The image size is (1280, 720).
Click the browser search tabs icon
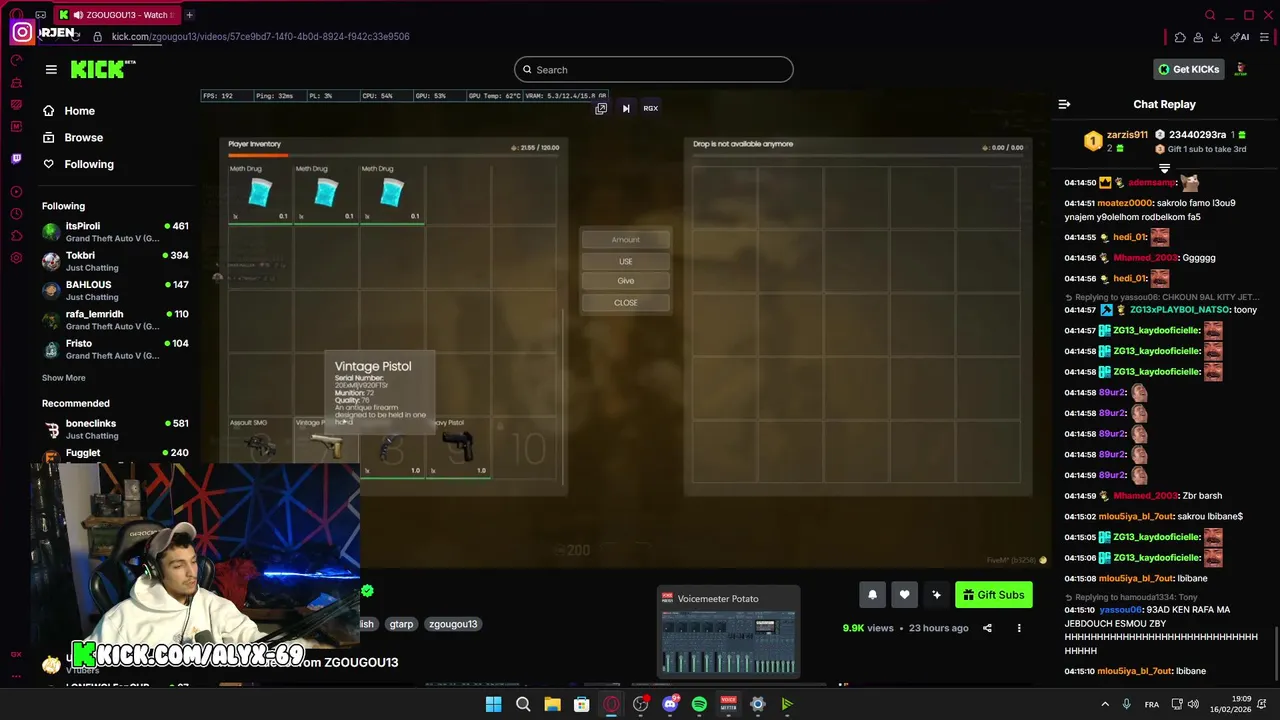coord(1210,15)
